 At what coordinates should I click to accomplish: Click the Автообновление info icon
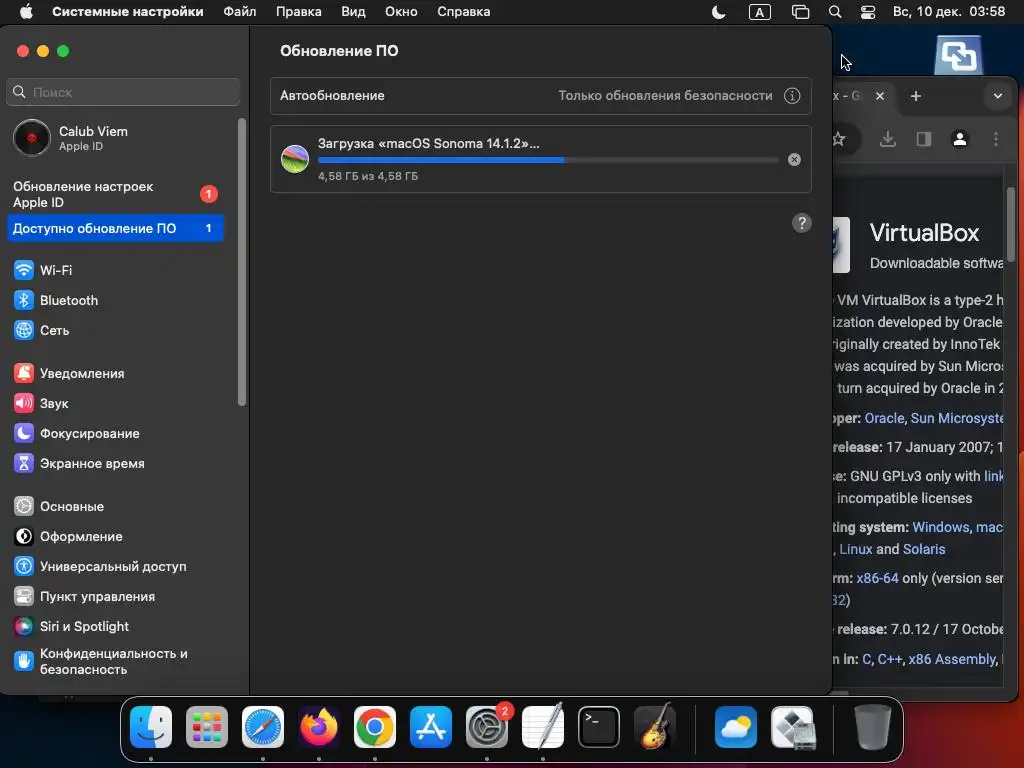click(x=792, y=95)
